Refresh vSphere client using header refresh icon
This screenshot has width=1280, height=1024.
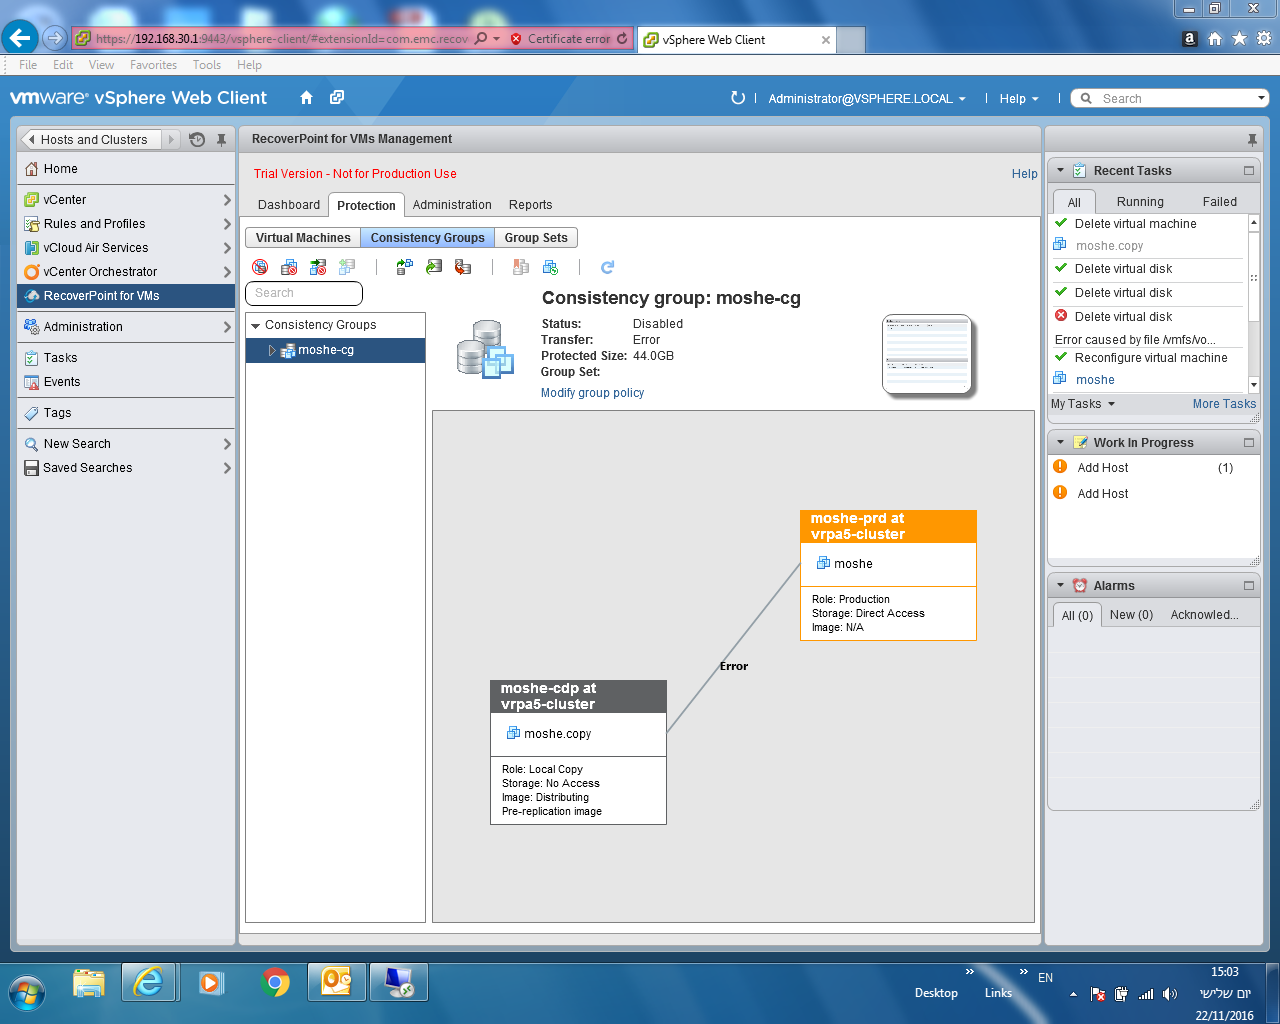[738, 98]
